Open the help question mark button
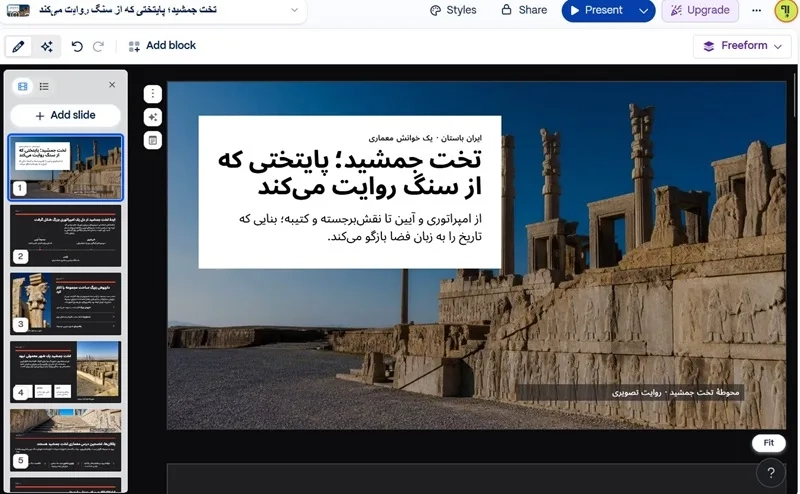800x494 pixels. [771, 473]
